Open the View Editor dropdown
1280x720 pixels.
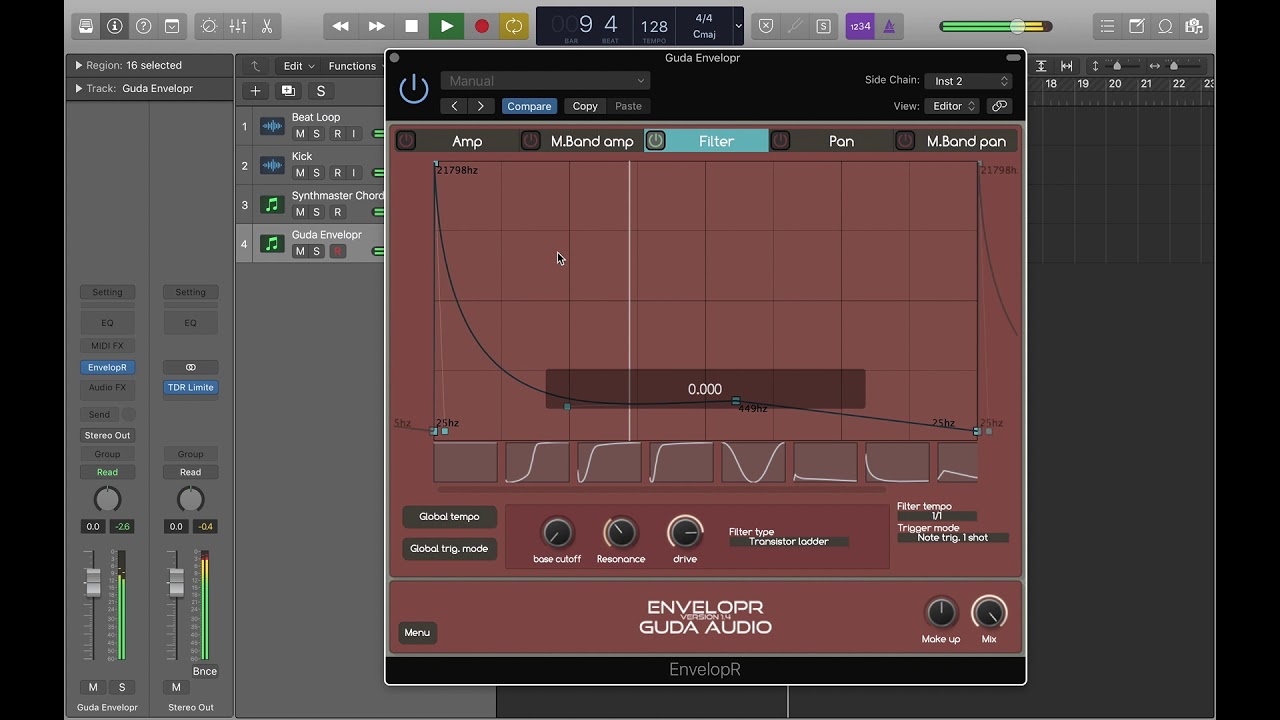[x=953, y=106]
